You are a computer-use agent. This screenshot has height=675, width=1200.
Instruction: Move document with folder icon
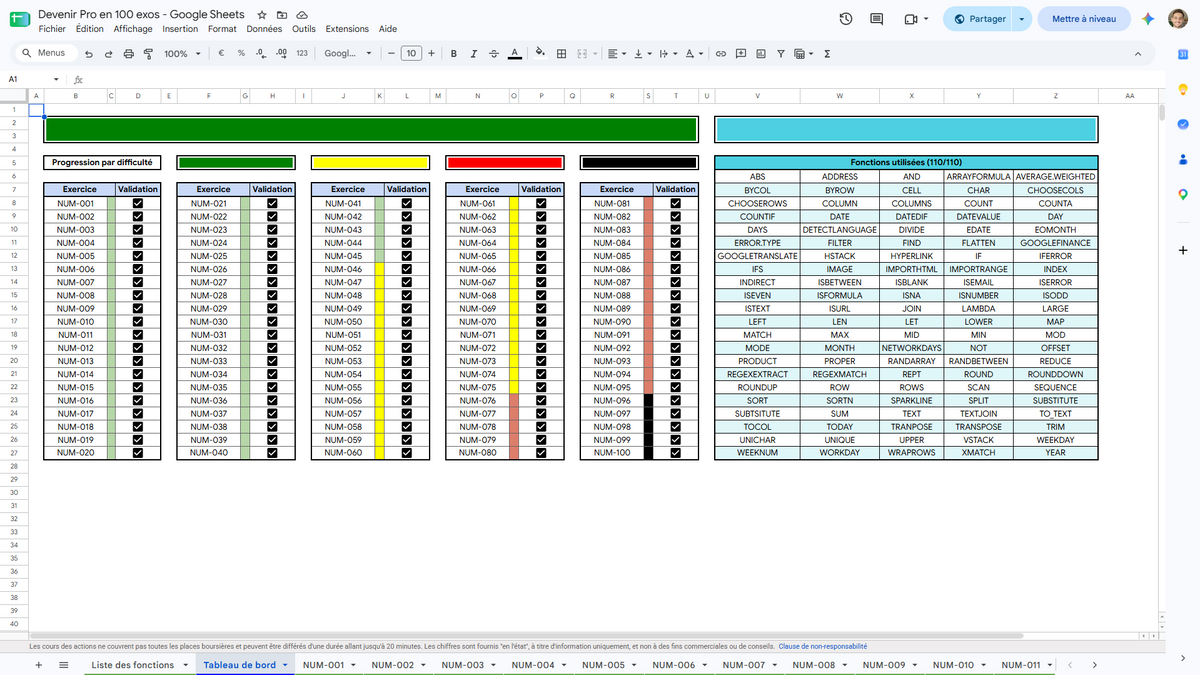(282, 15)
